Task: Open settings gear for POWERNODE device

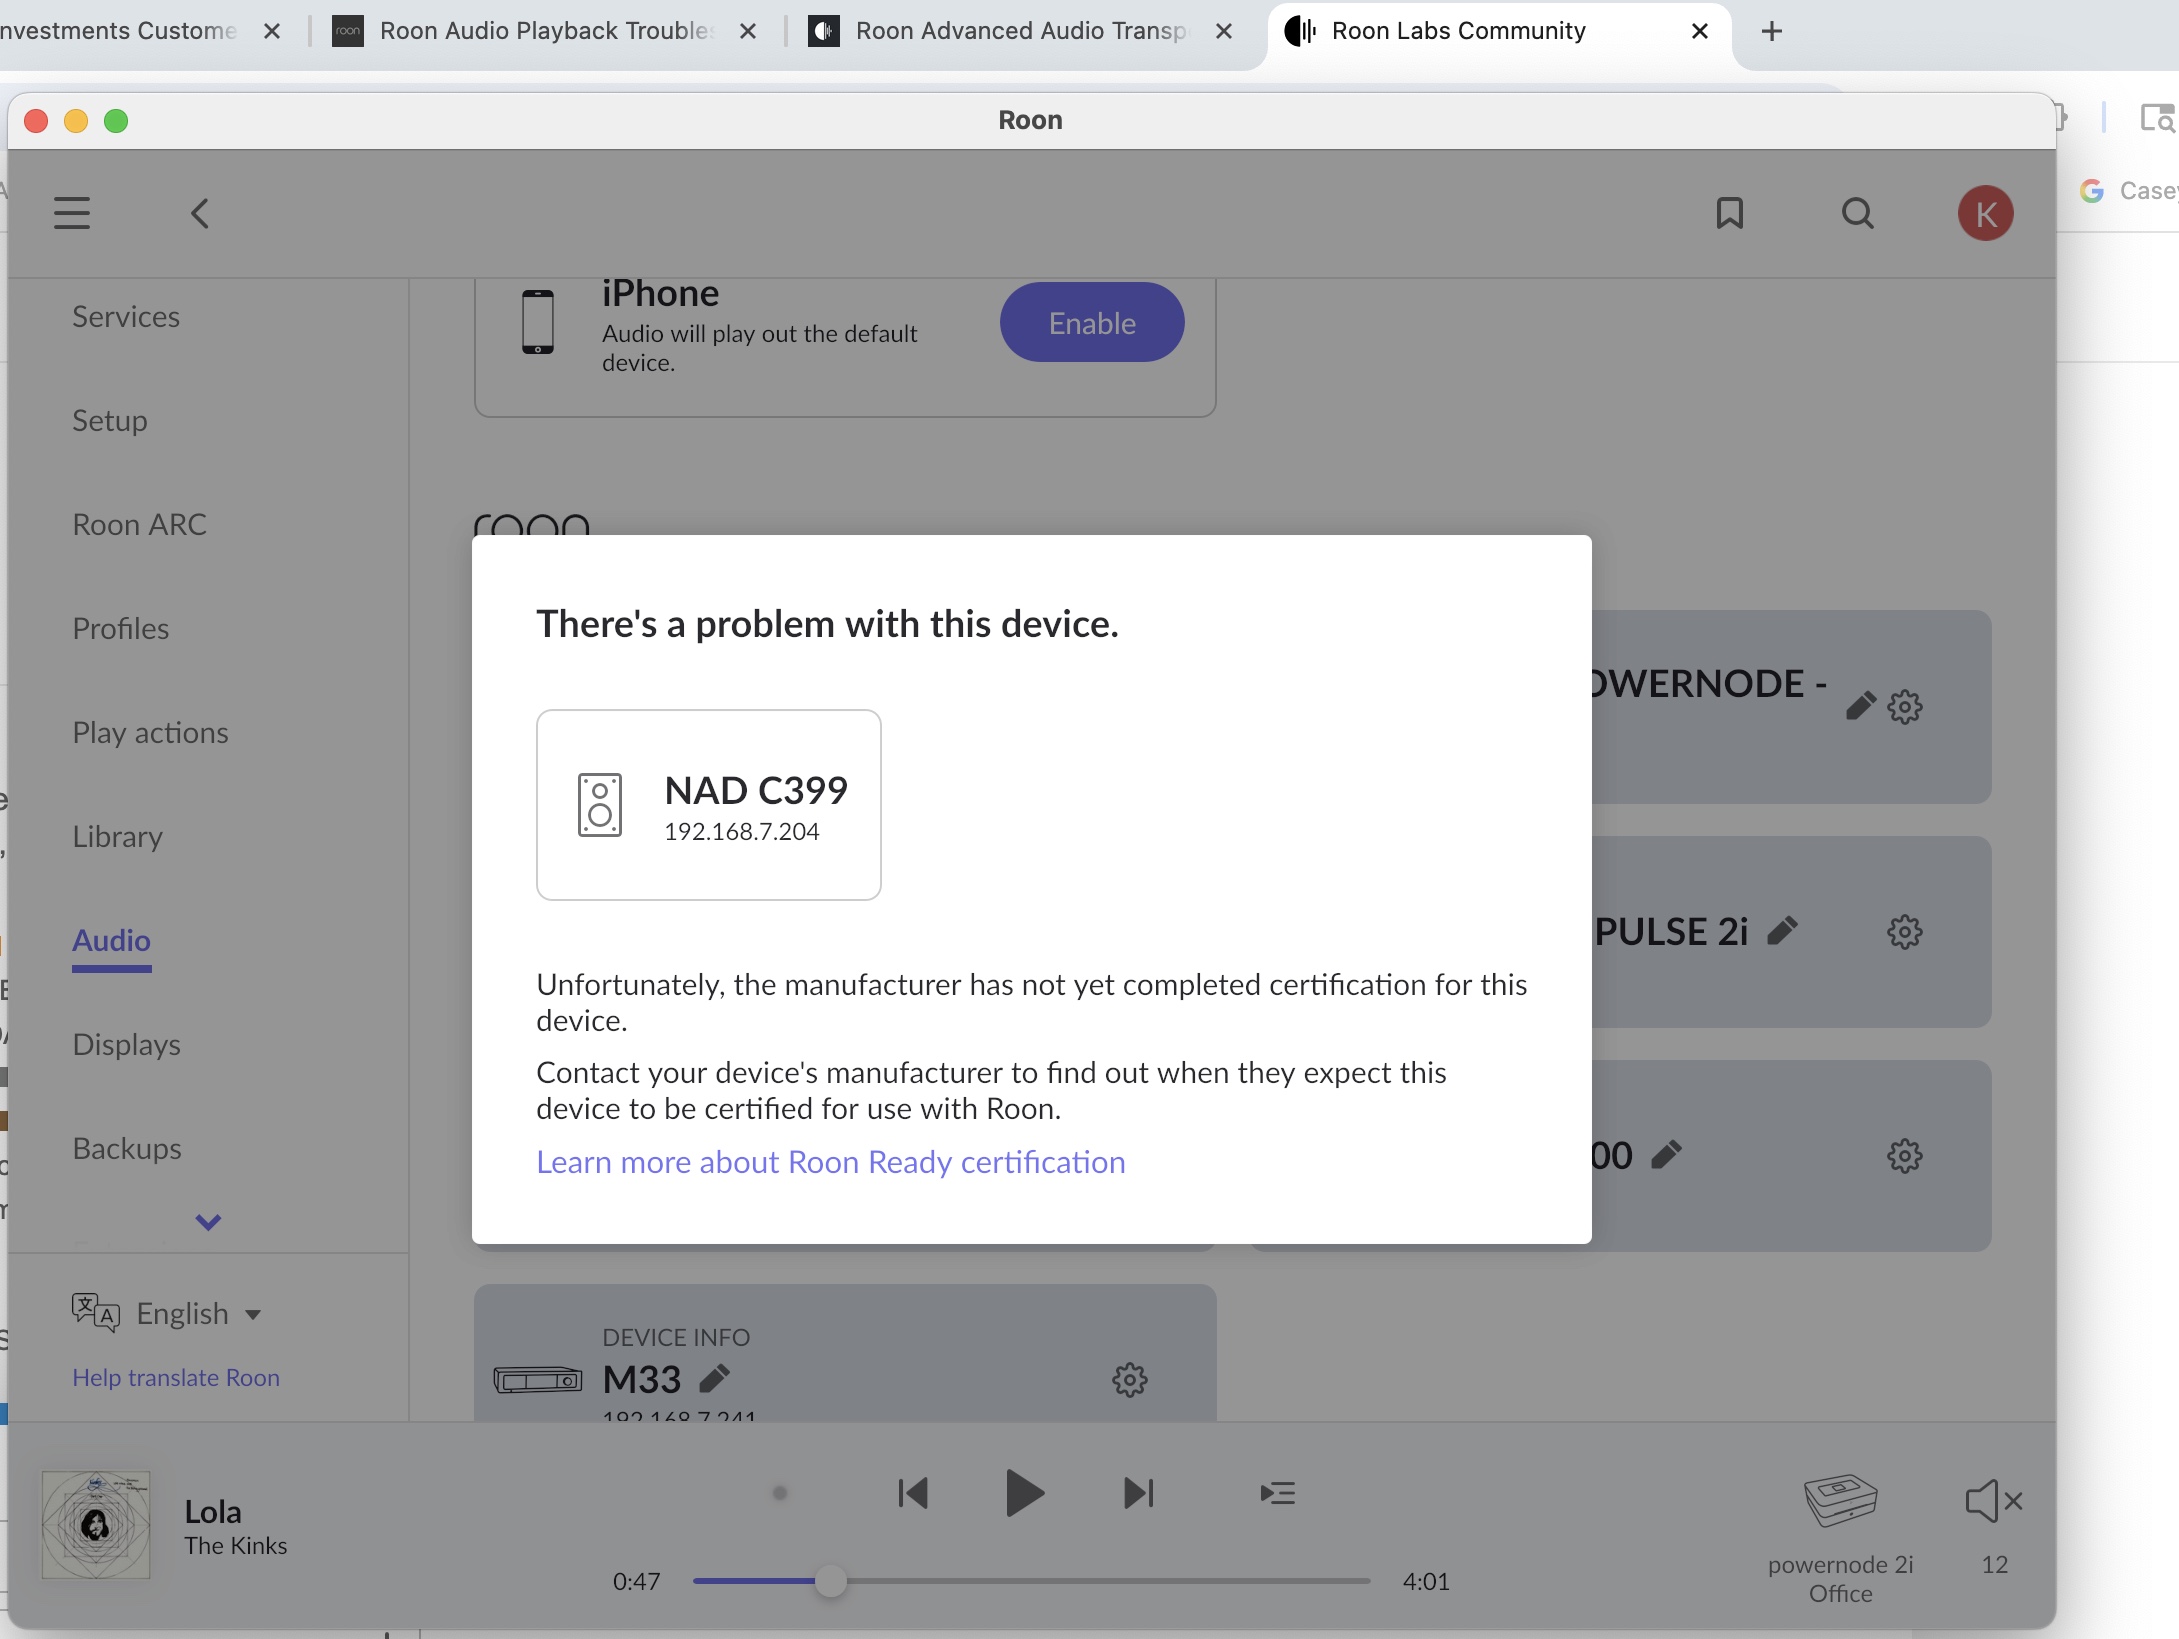Action: [x=1904, y=707]
